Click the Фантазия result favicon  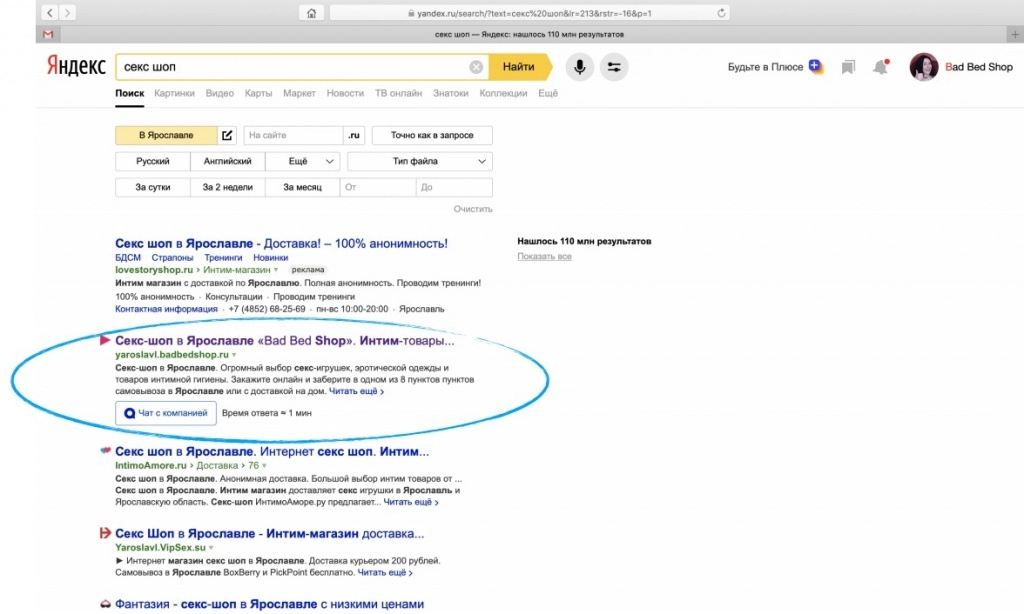pos(105,604)
